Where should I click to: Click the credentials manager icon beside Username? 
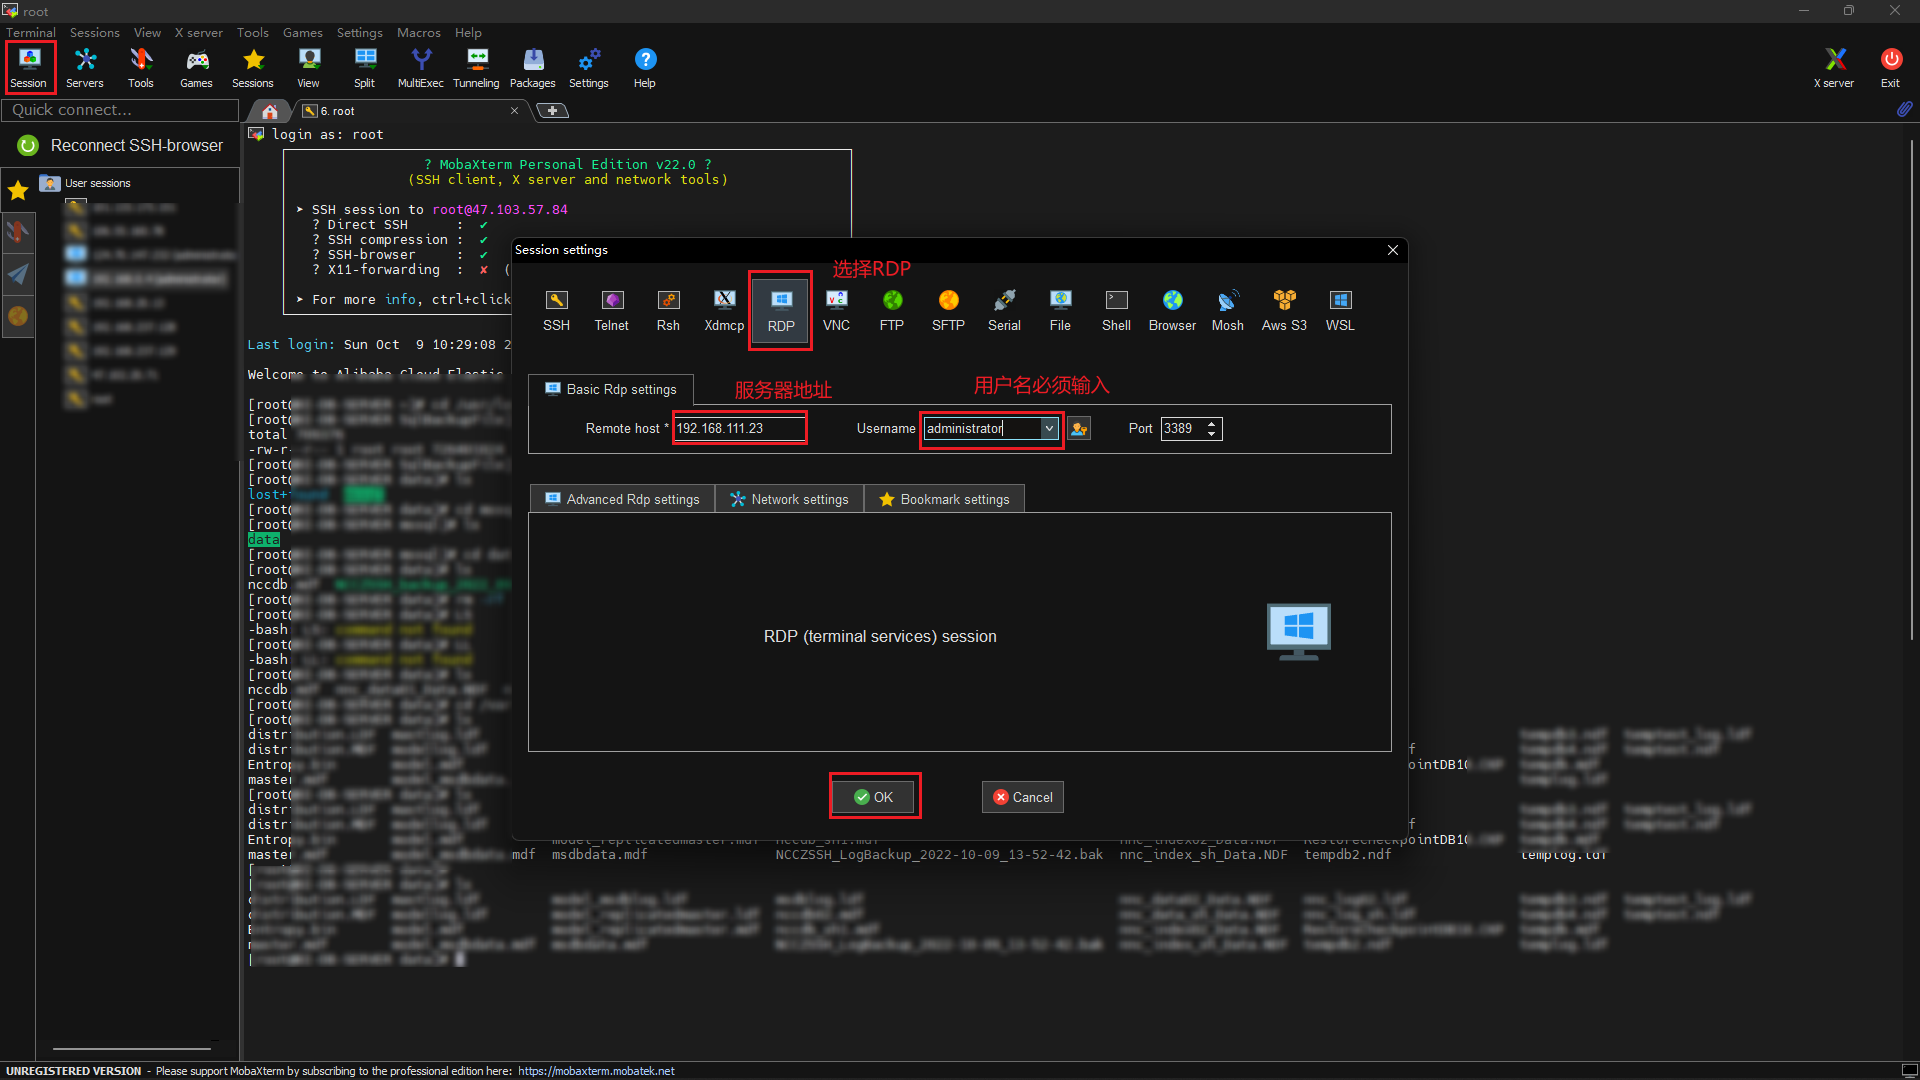(1079, 429)
